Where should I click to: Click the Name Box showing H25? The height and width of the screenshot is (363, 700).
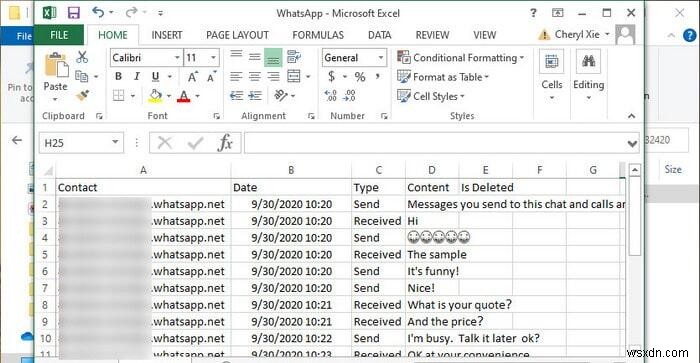[x=81, y=143]
